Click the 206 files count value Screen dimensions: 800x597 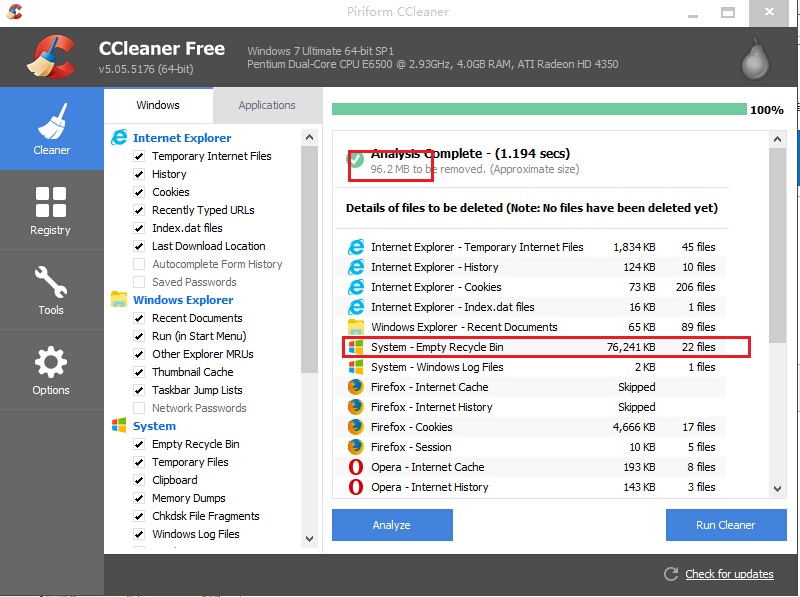pyautogui.click(x=695, y=287)
